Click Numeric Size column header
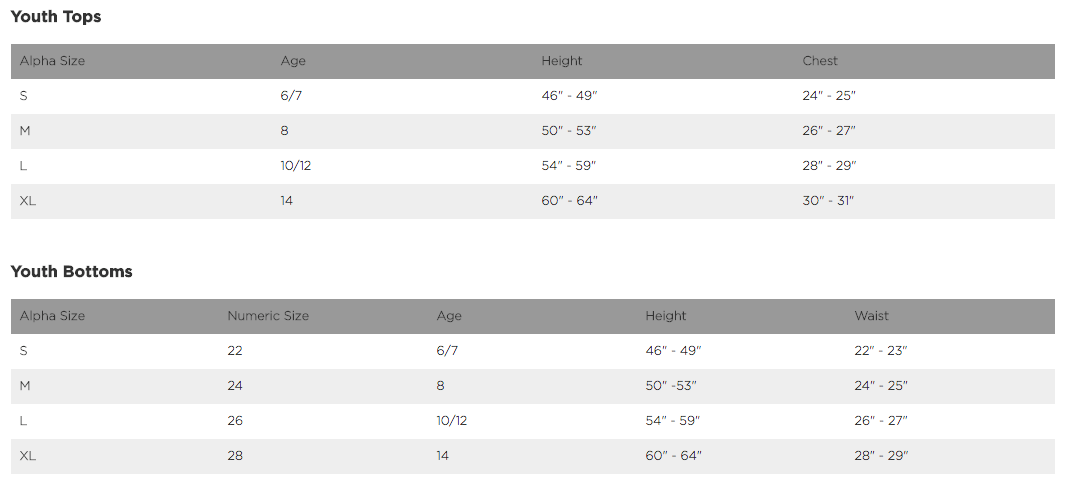 click(x=268, y=316)
